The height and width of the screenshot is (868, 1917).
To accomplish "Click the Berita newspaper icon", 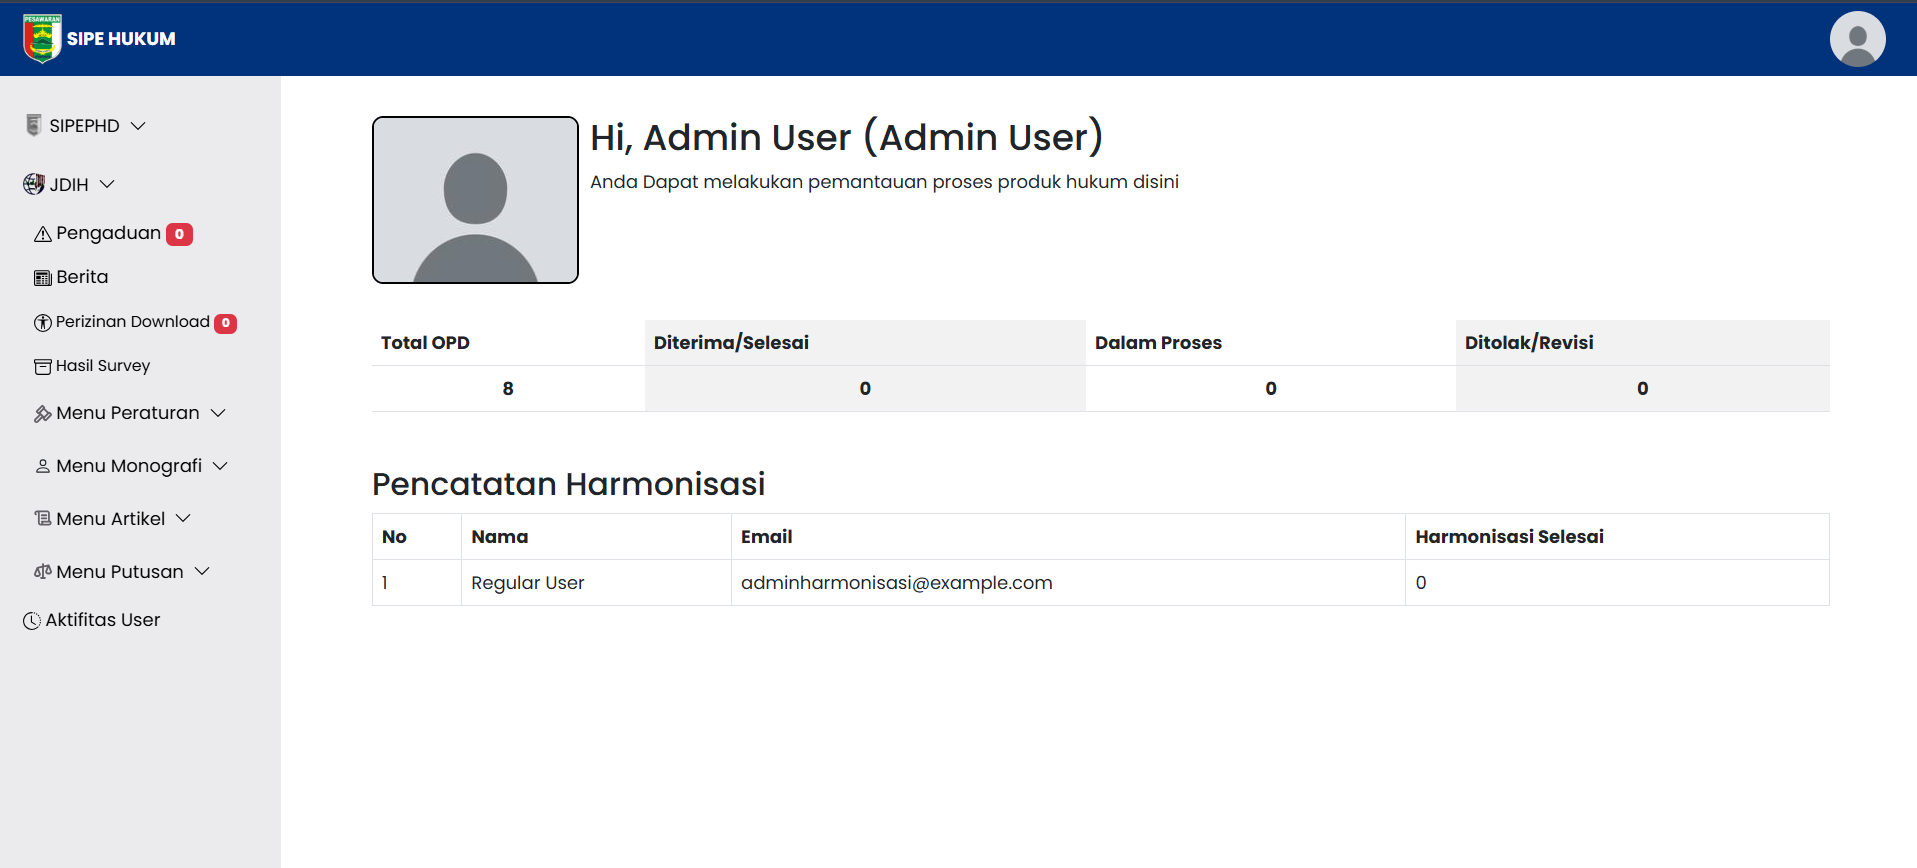I will [43, 278].
